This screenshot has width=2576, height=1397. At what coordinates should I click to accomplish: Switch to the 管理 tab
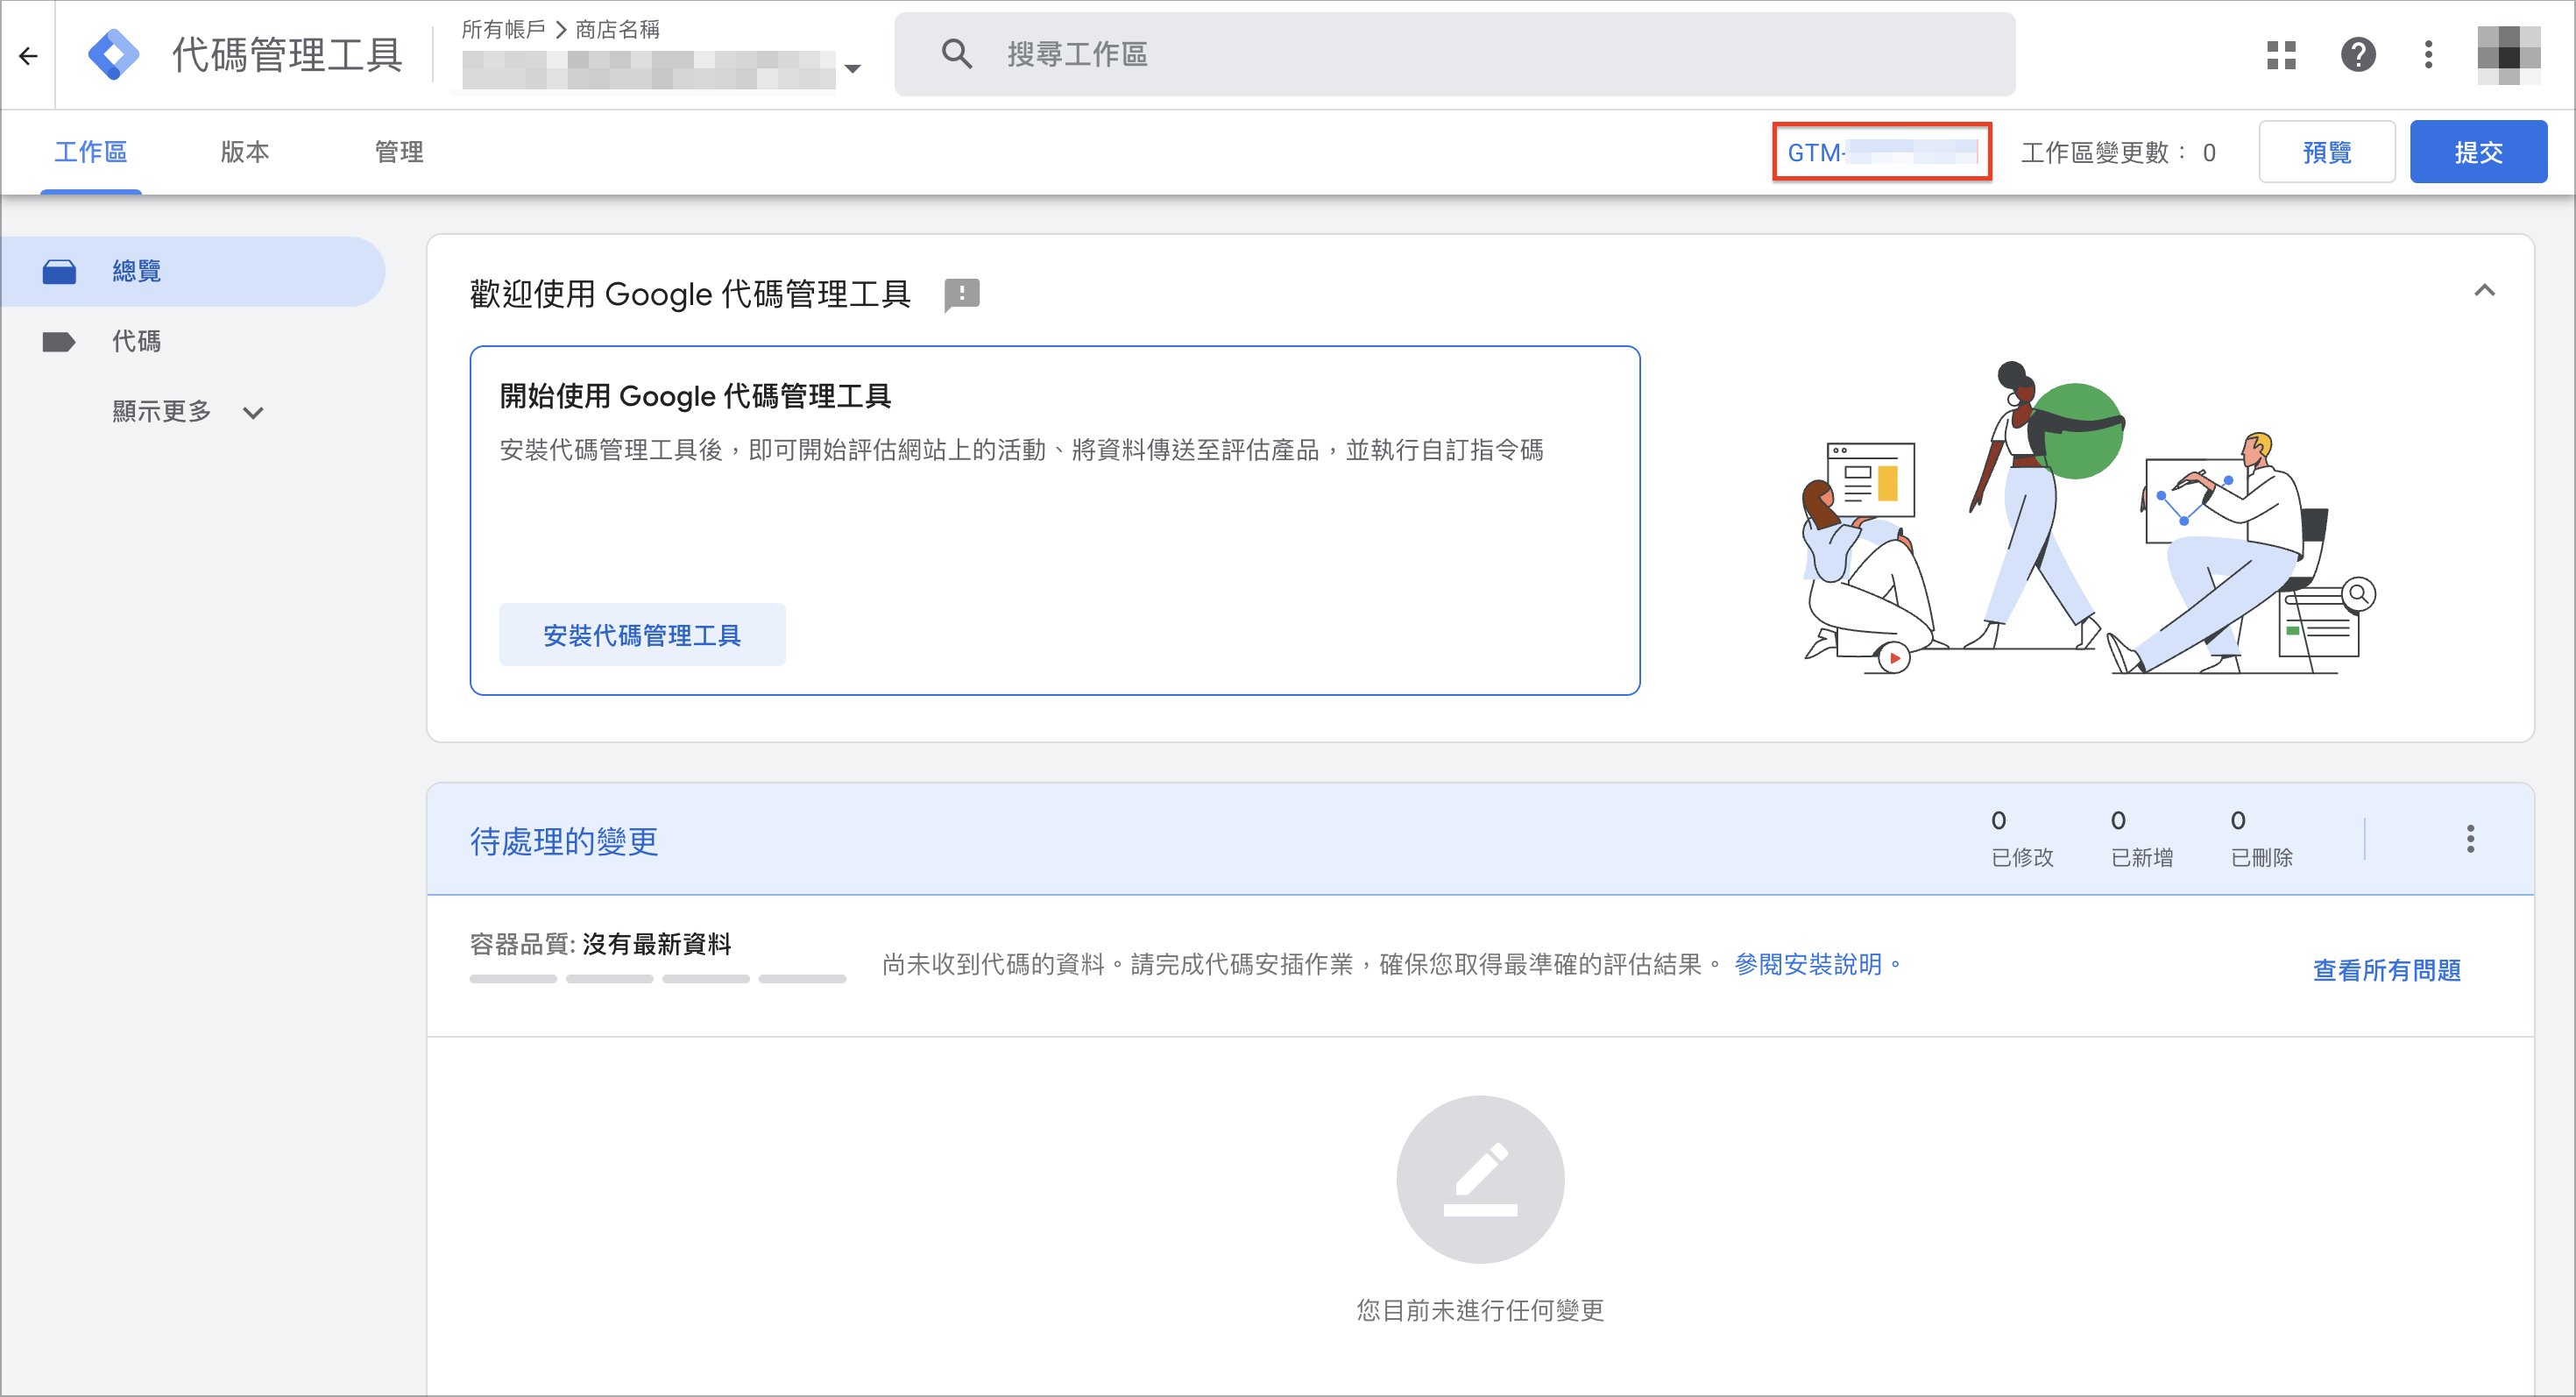click(x=399, y=152)
